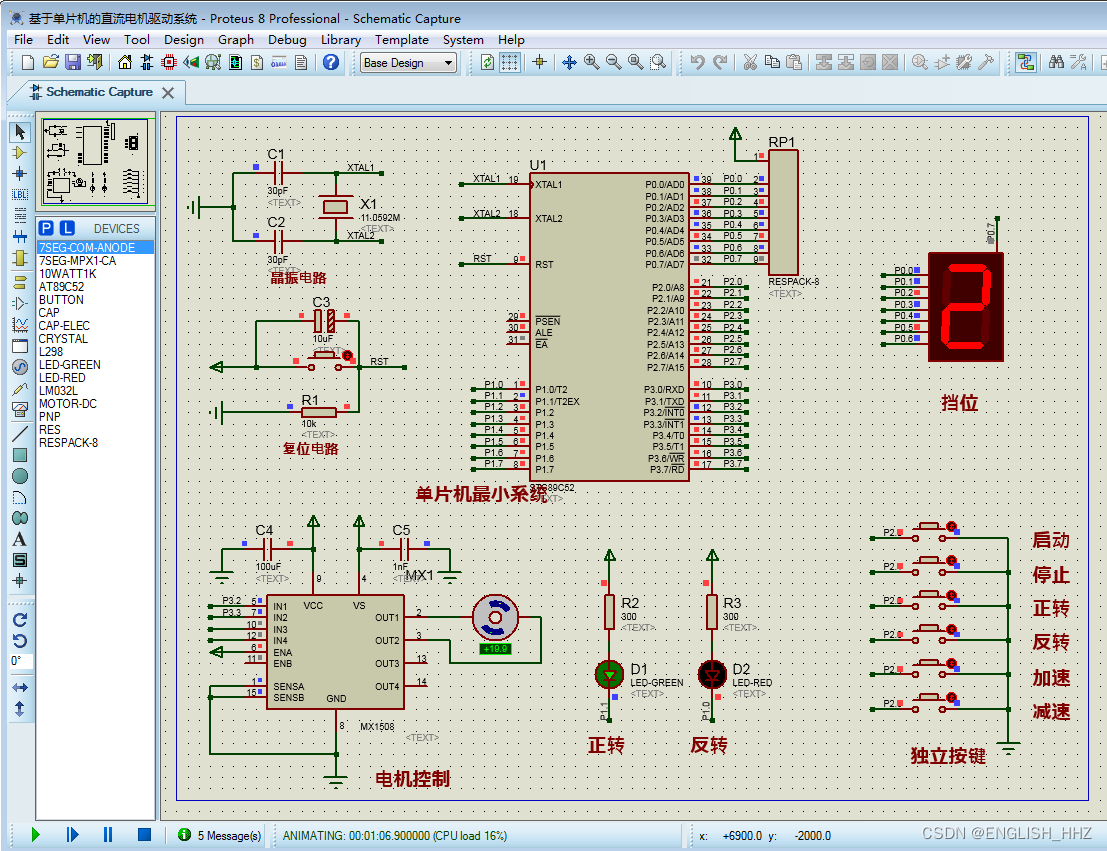The width and height of the screenshot is (1107, 851).
Task: Select the Component mode tool
Action: [20, 153]
